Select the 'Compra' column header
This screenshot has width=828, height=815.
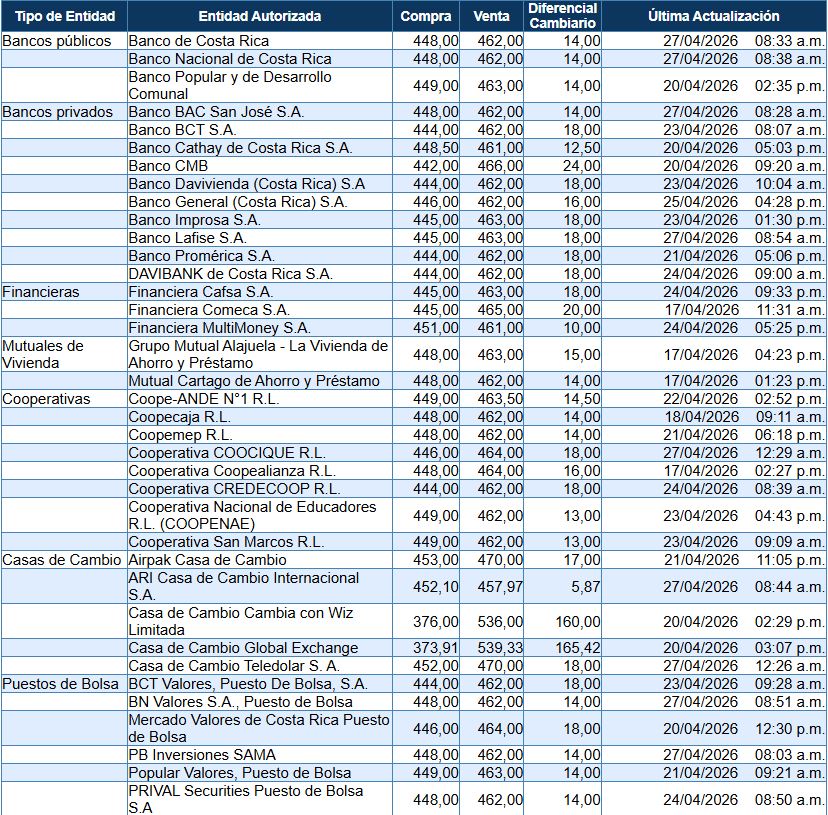coord(426,16)
